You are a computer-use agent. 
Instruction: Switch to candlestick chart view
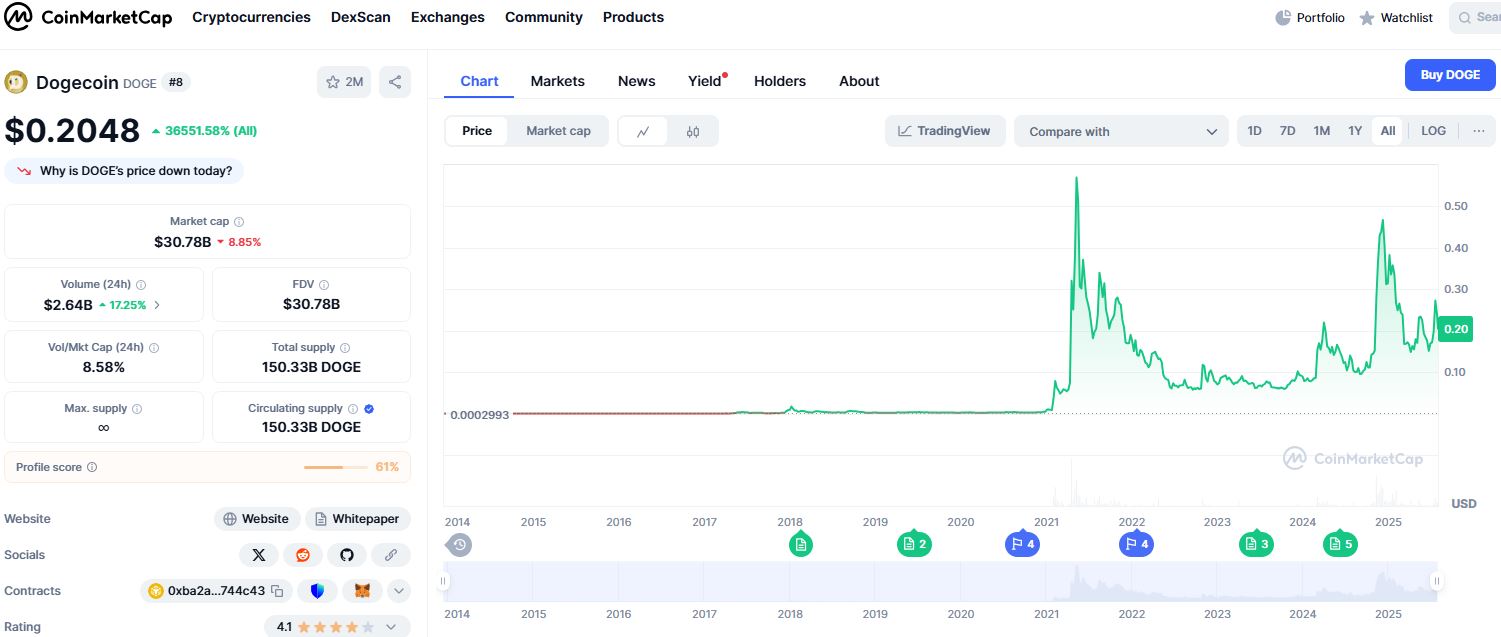[693, 131]
